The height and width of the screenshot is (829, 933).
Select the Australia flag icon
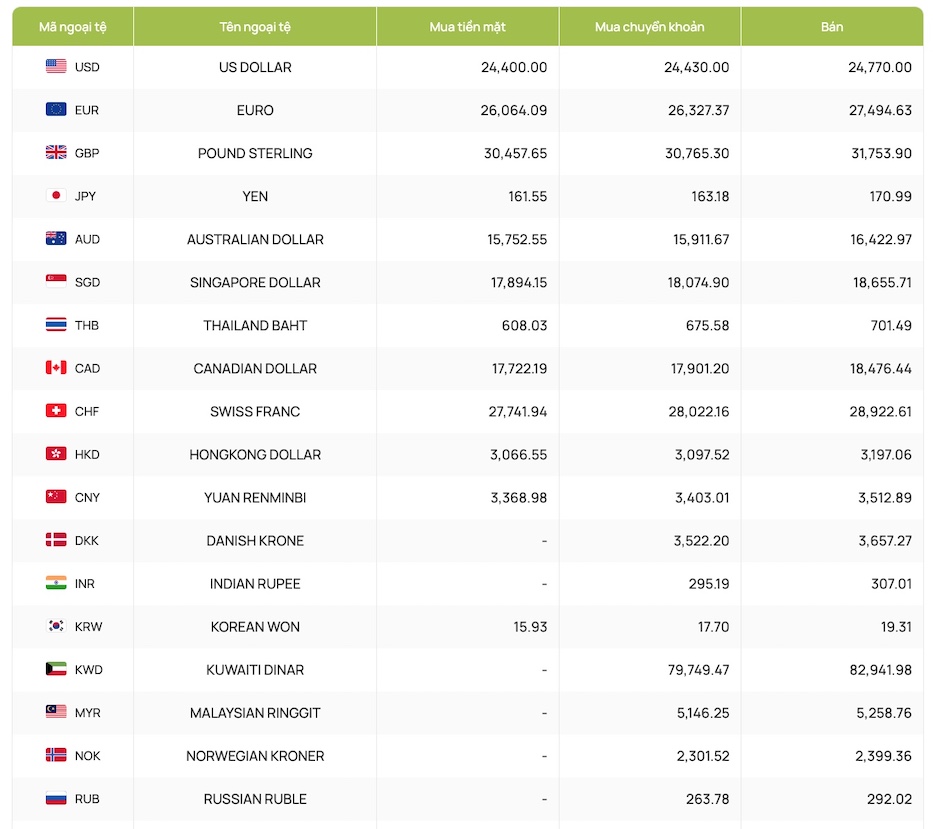pyautogui.click(x=56, y=239)
